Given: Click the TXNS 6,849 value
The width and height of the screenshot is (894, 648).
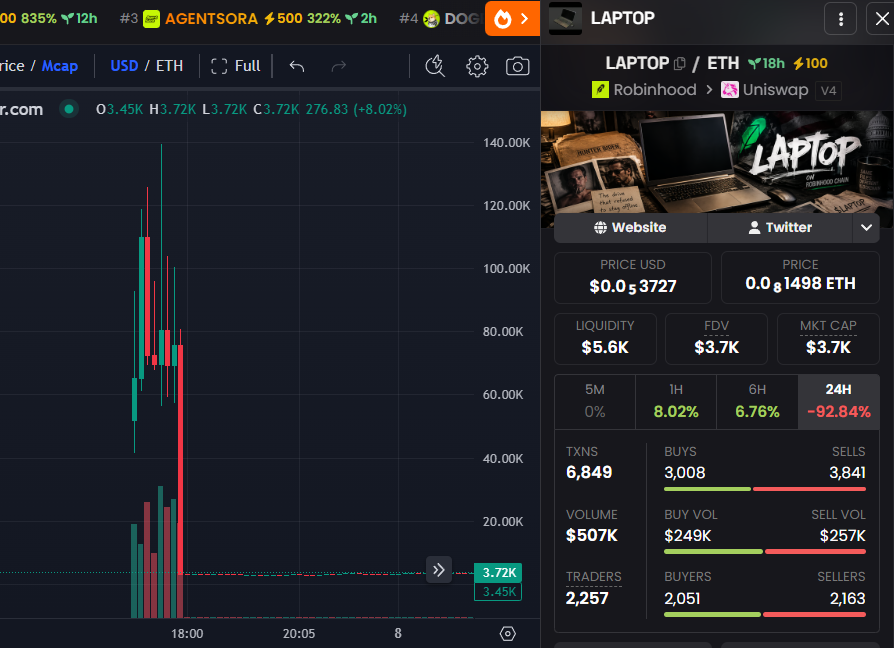Looking at the screenshot, I should pos(589,472).
